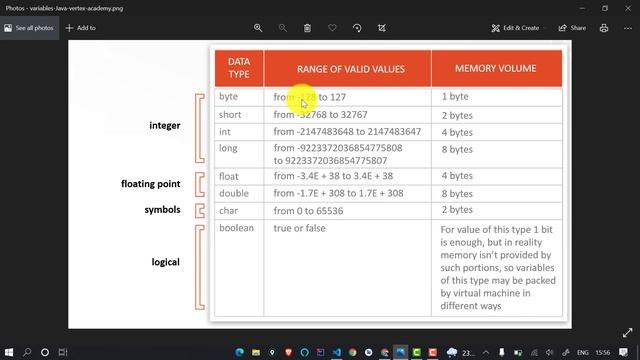Open taskbar Search magnifier

click(x=27, y=352)
